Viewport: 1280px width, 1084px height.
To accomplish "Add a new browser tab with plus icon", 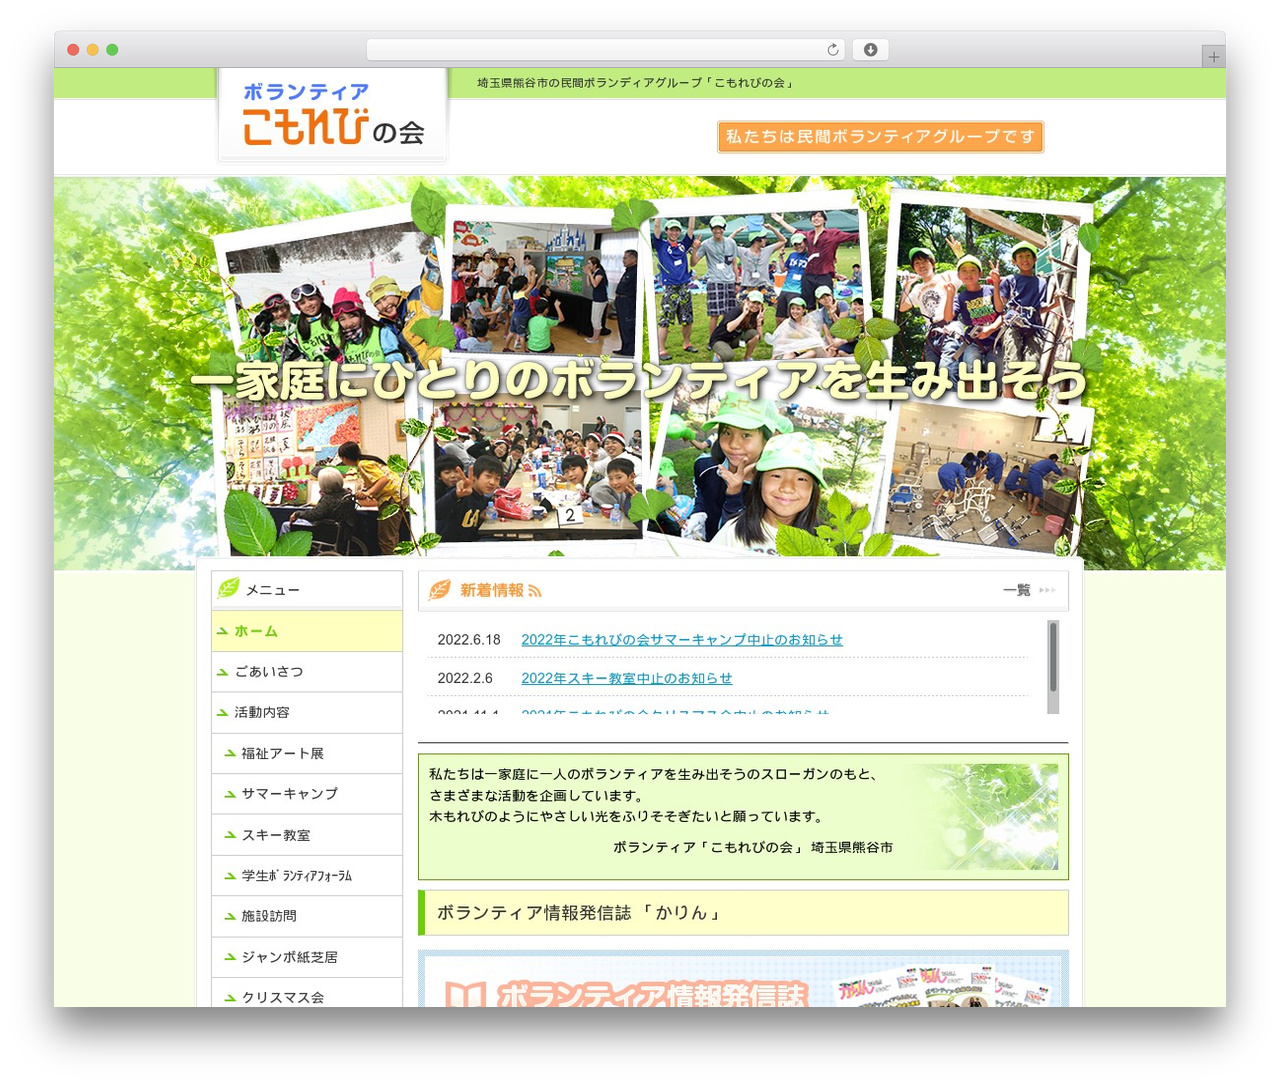I will click(x=1213, y=57).
